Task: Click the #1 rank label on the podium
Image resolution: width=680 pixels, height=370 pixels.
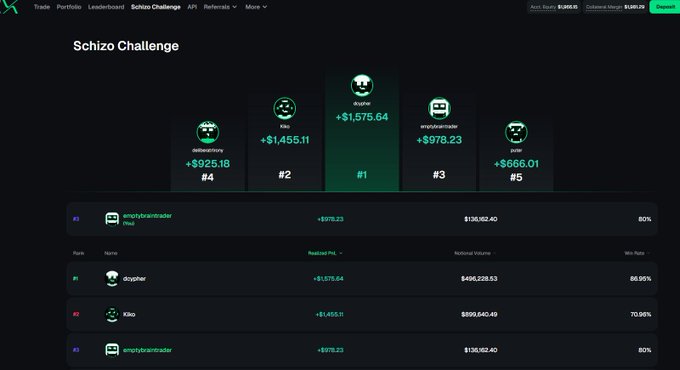Action: point(362,175)
